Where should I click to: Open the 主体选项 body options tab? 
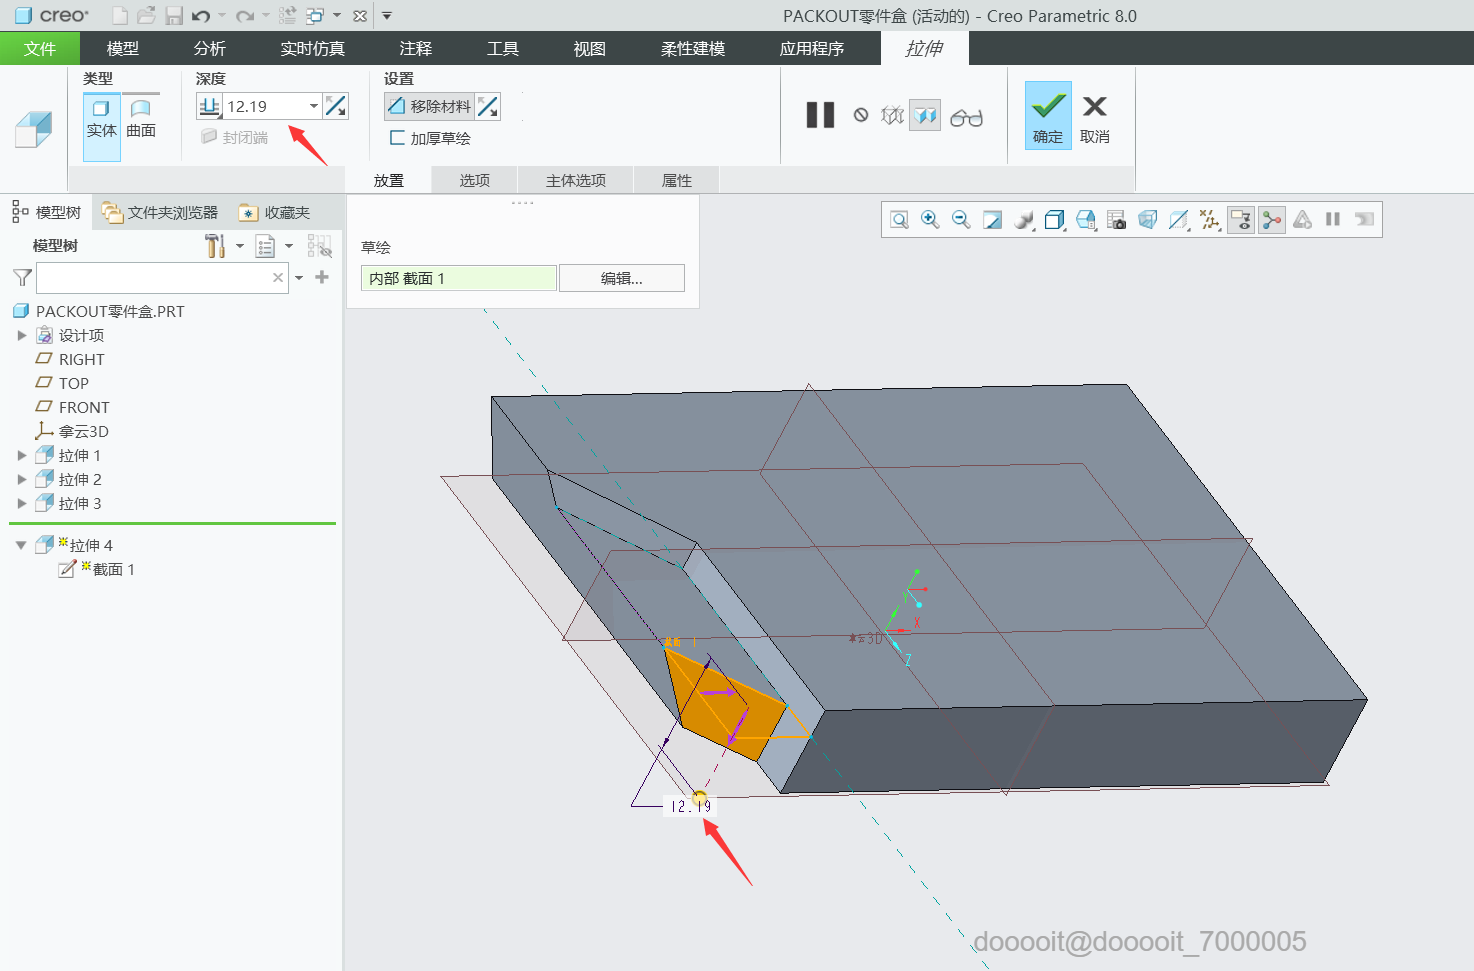tap(576, 180)
